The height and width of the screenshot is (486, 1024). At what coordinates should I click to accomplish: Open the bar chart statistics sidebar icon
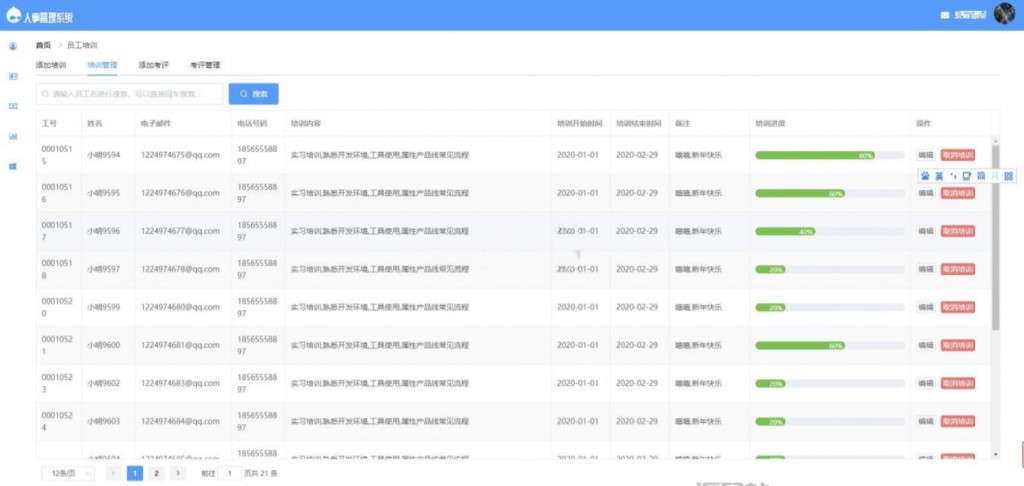click(13, 136)
